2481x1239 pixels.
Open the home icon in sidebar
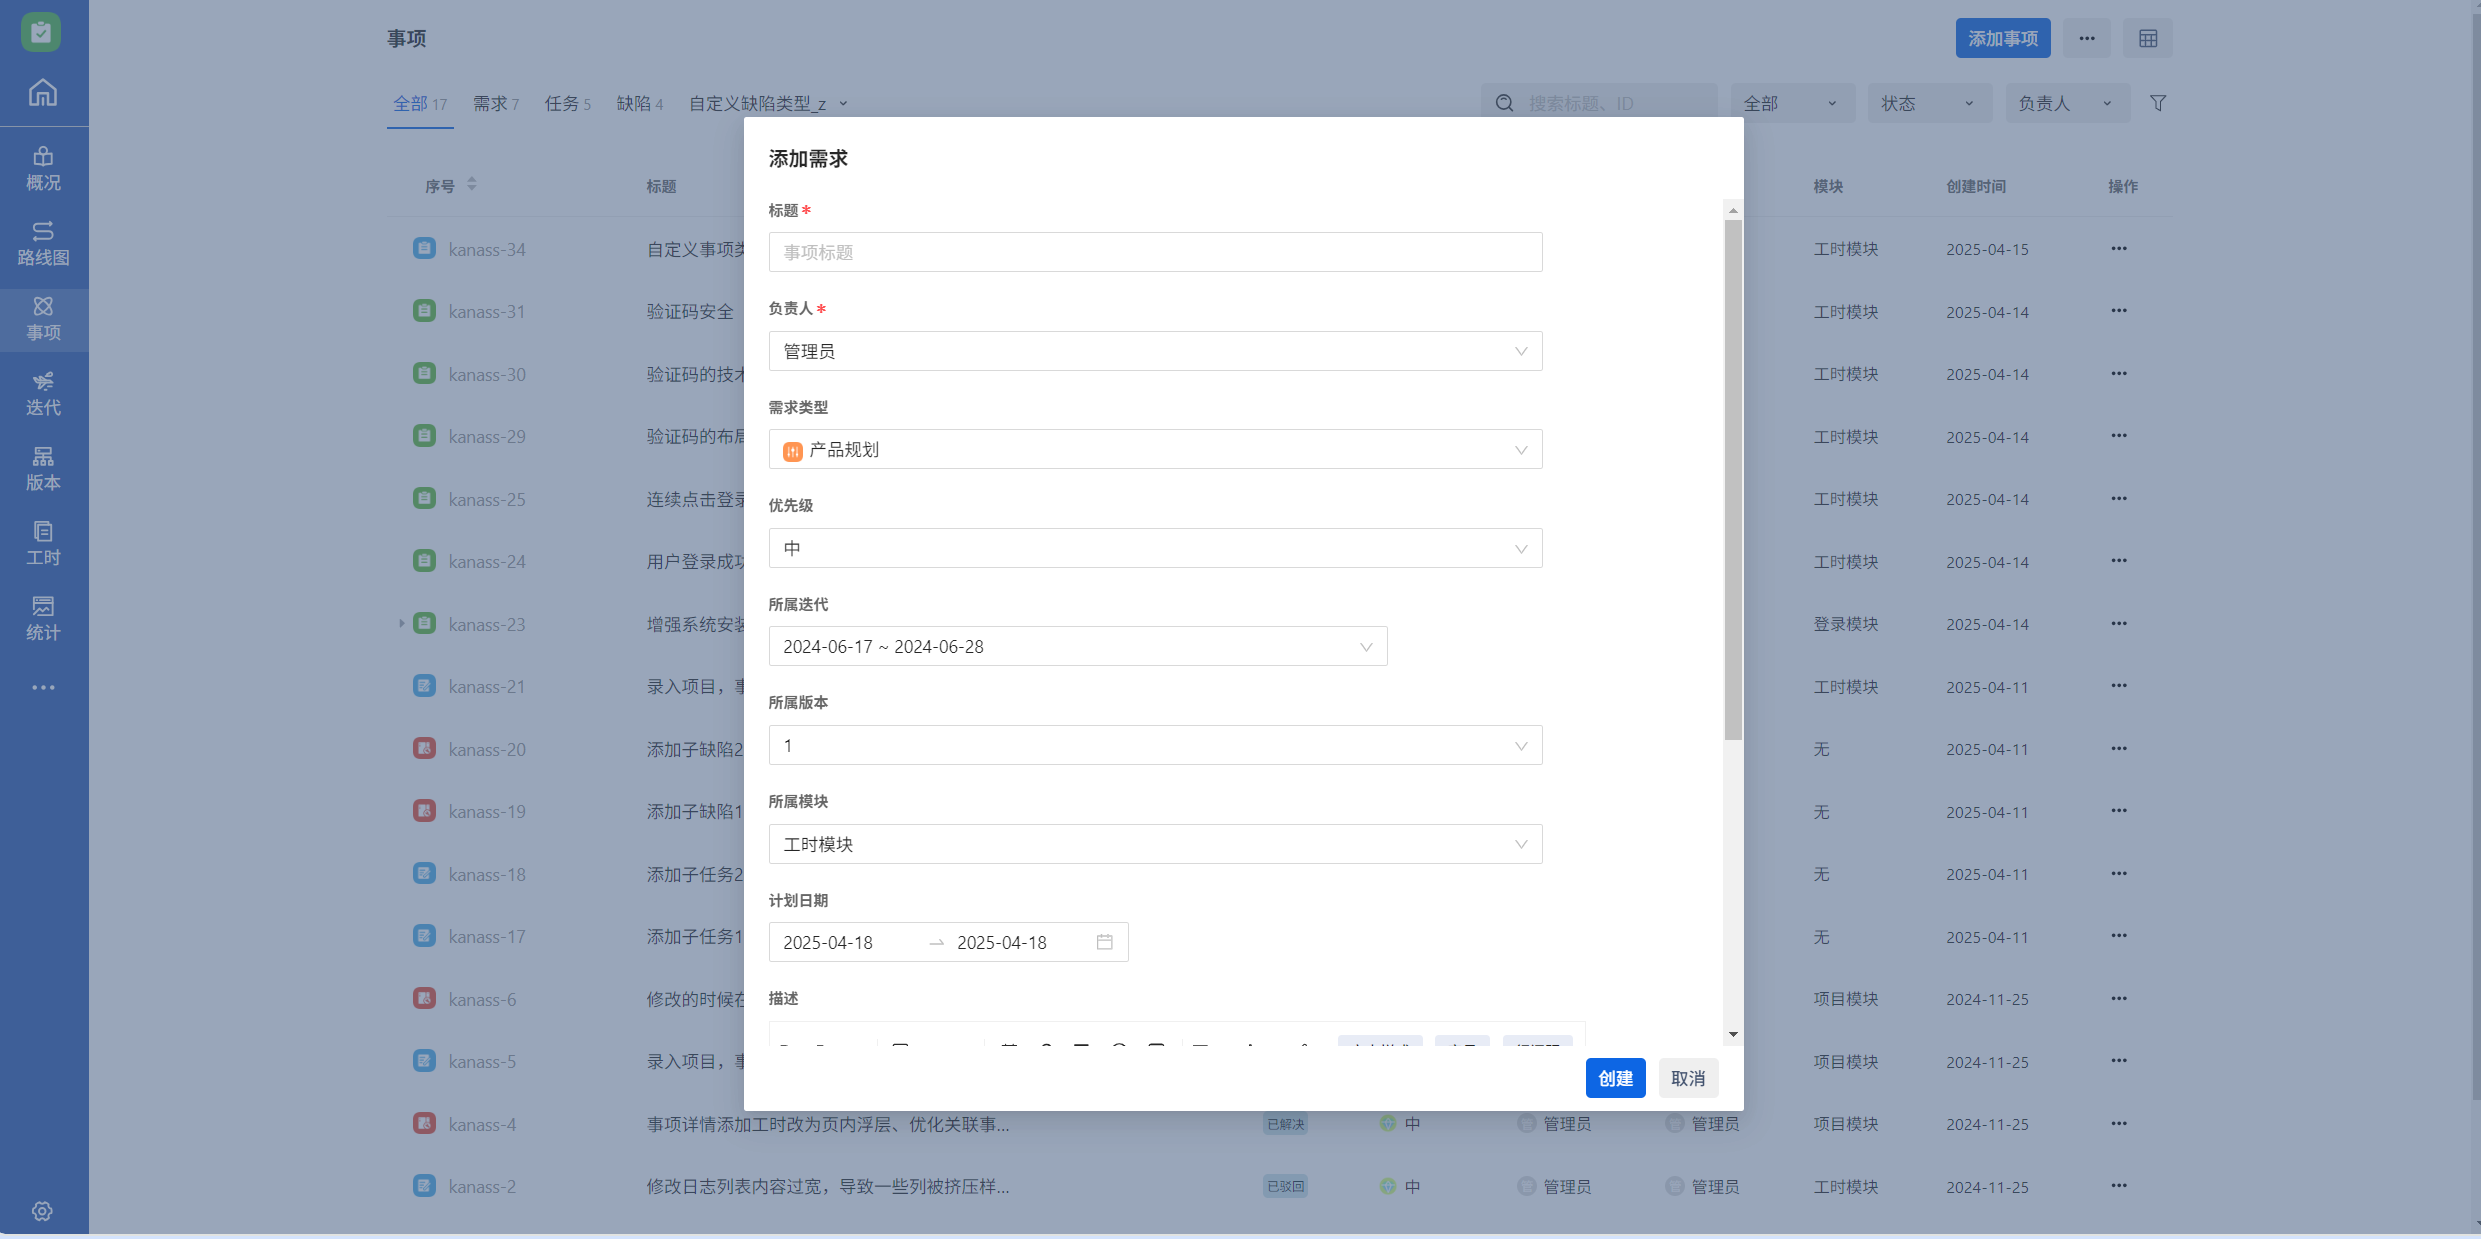pos(42,92)
